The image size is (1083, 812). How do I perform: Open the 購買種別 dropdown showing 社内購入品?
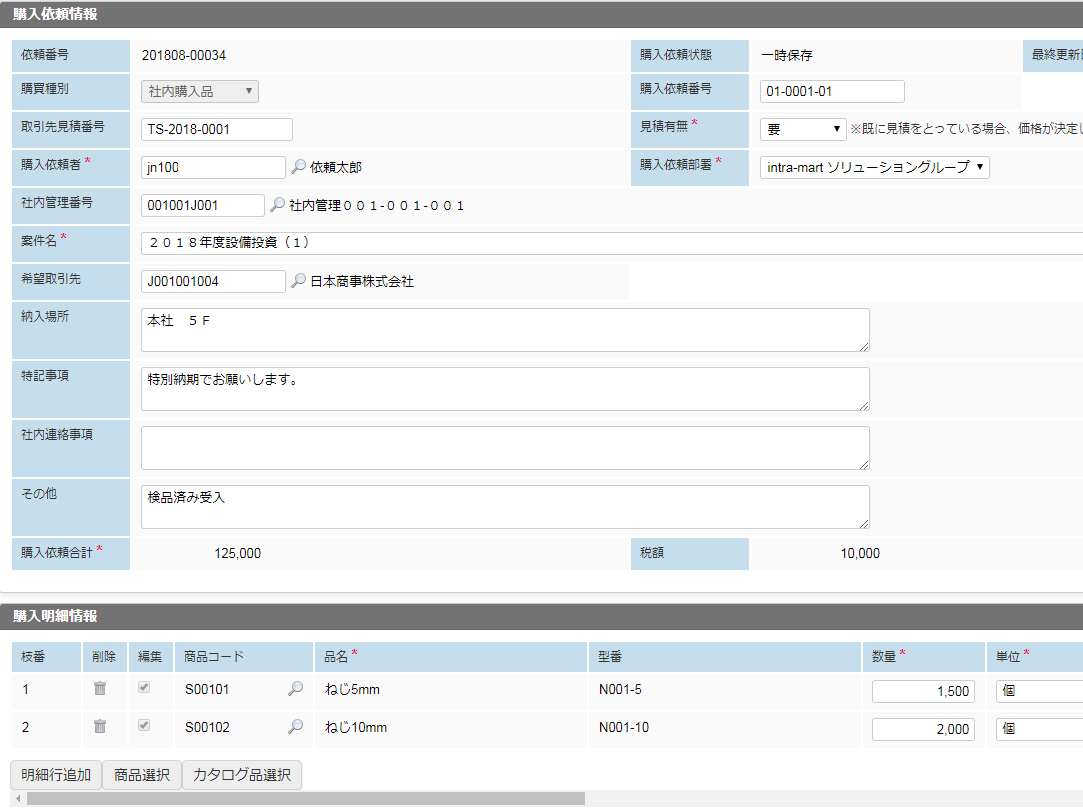(200, 91)
